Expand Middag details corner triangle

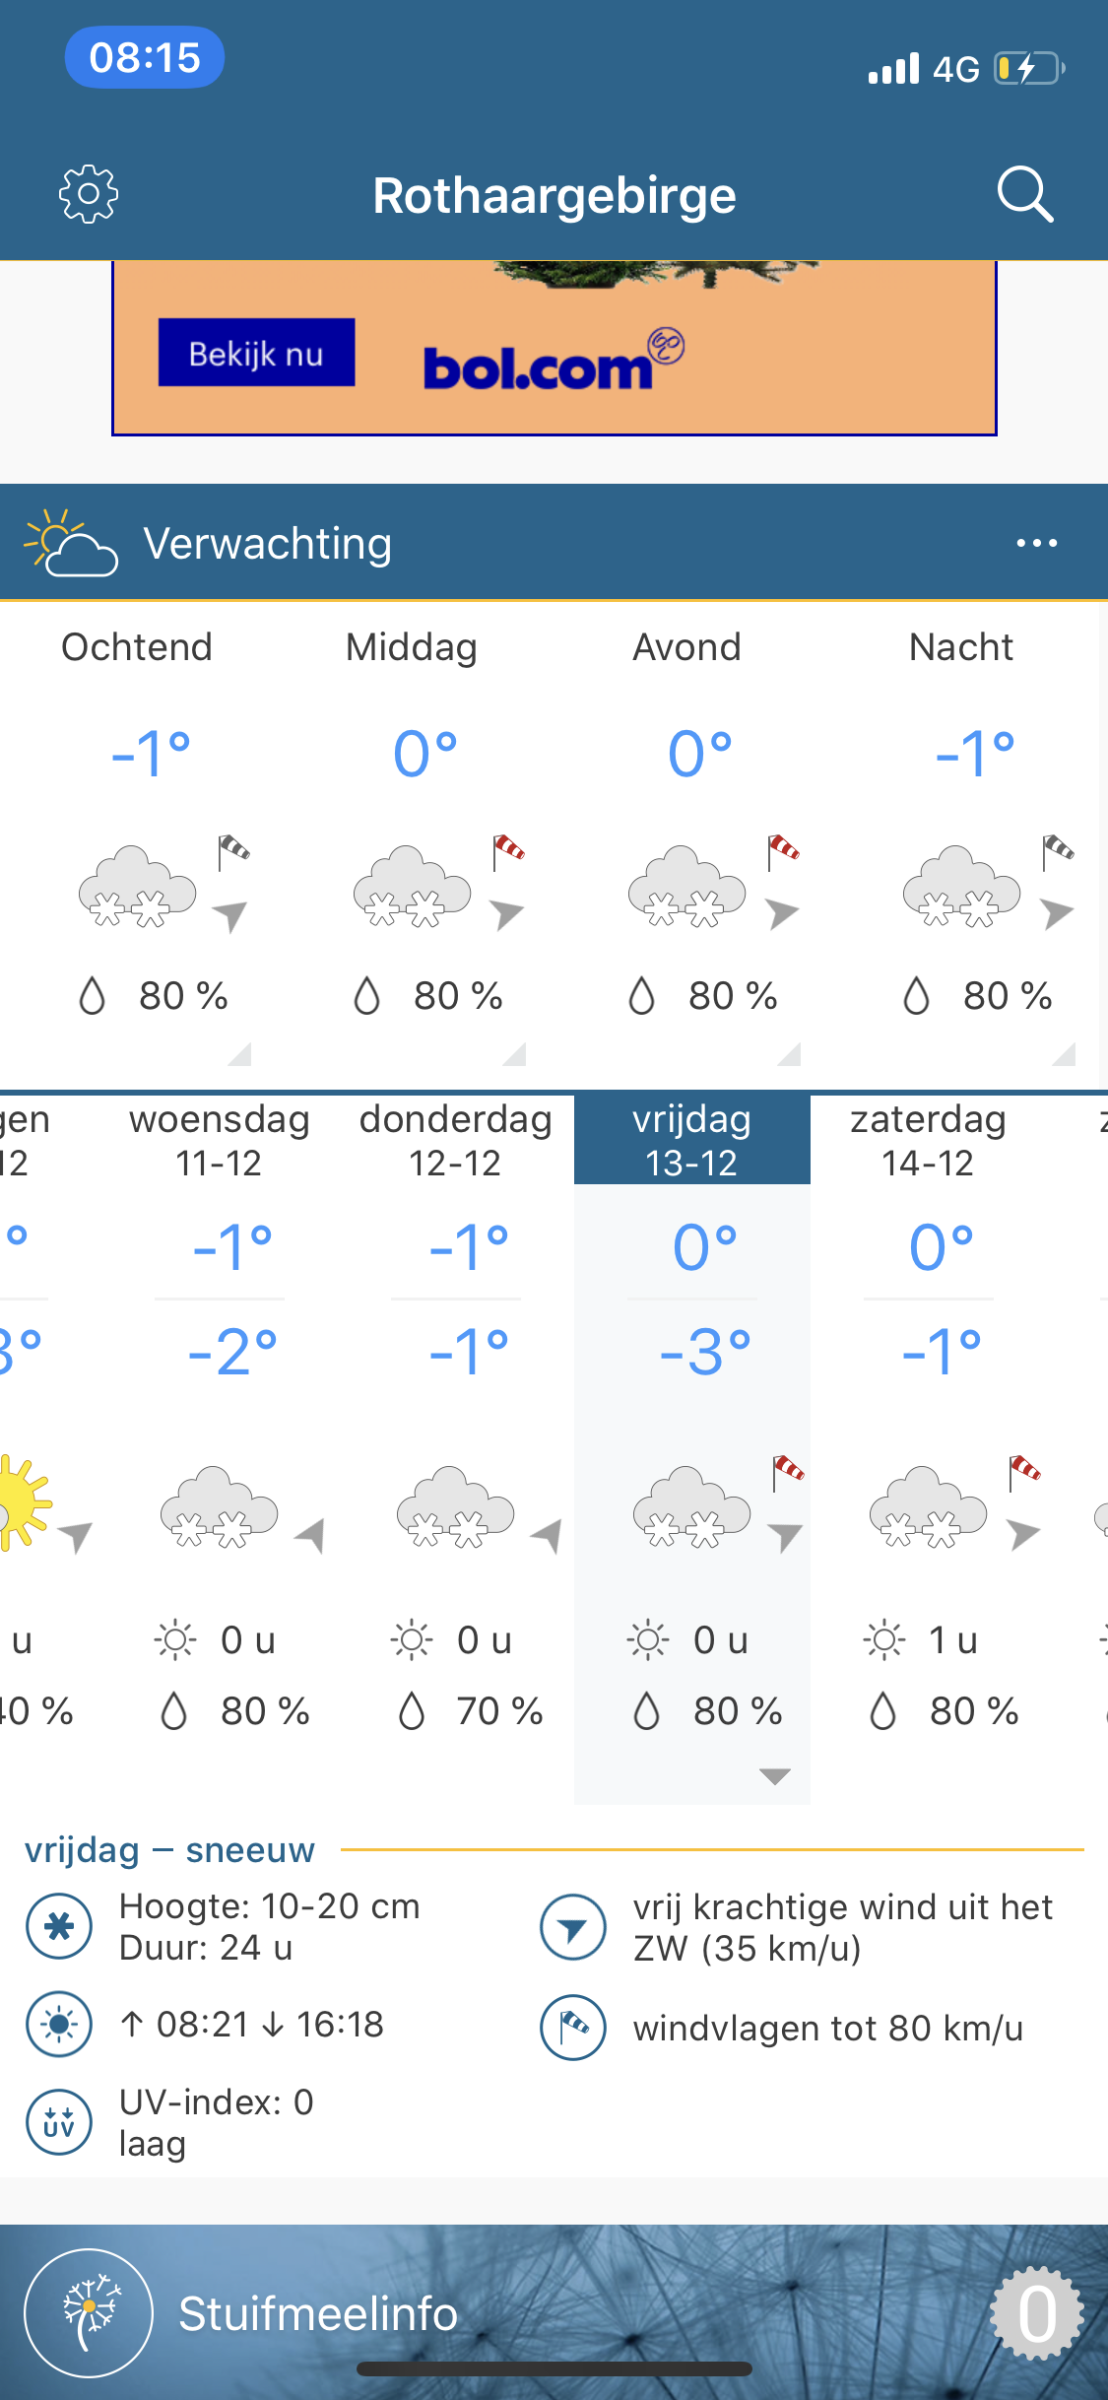[515, 1054]
